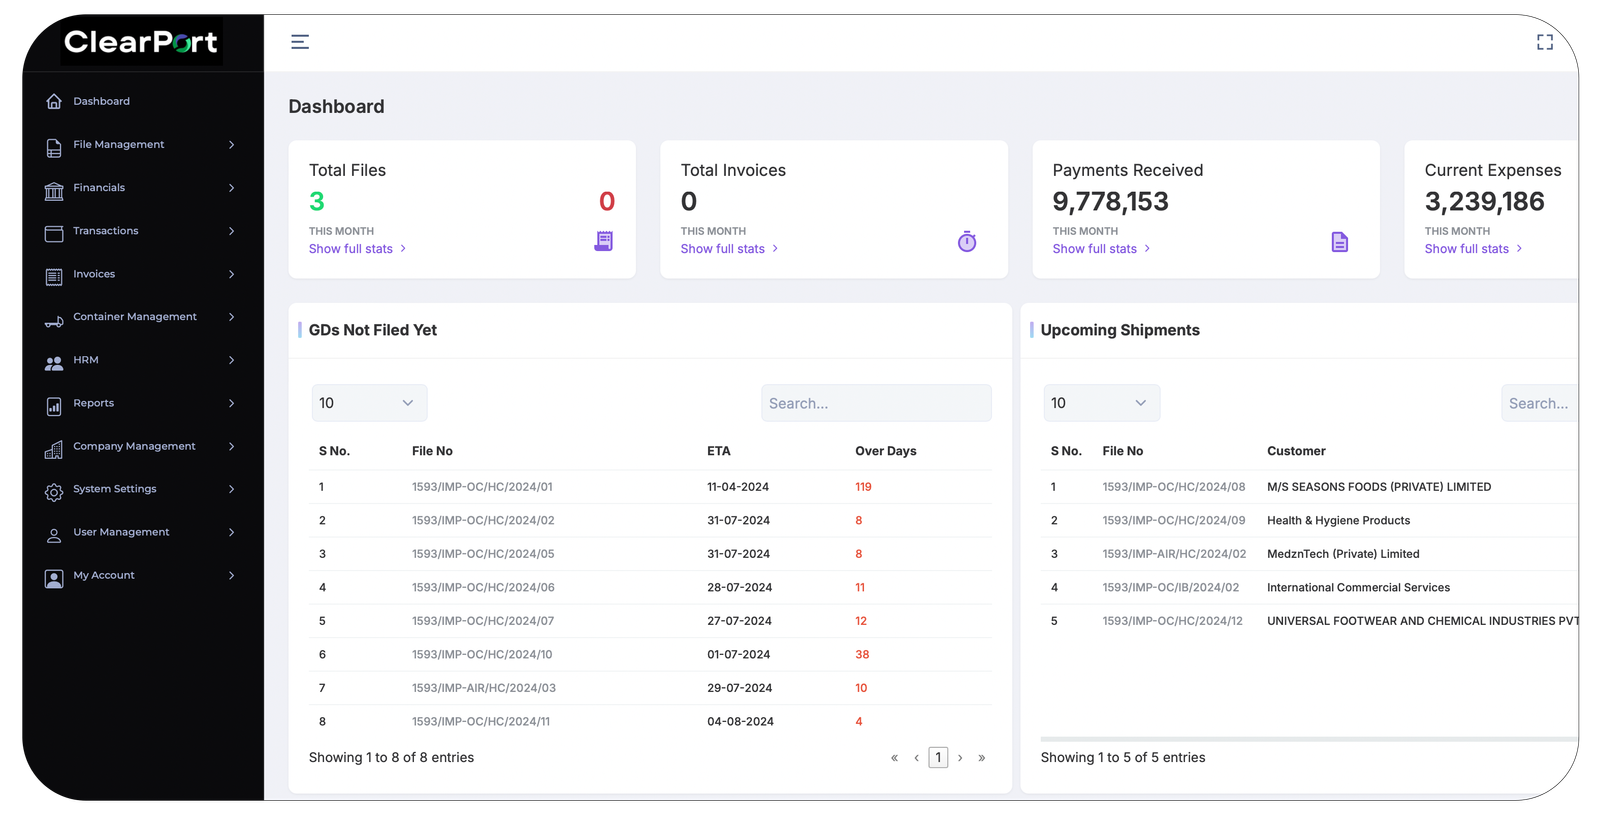1600x813 pixels.
Task: Click file 1593/IMP-OC/HC/2024/01 in GDs table
Action: click(x=482, y=487)
